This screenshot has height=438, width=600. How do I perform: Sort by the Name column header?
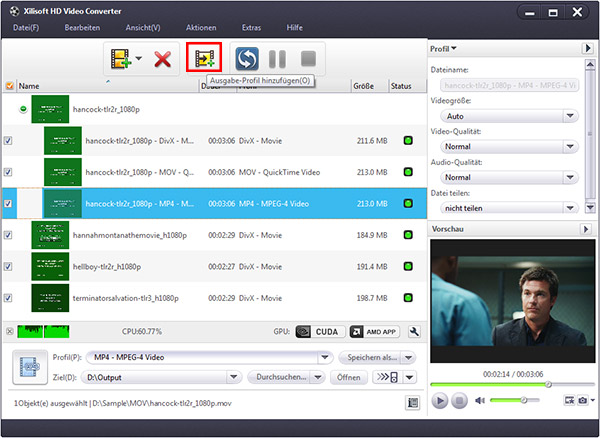(x=107, y=86)
